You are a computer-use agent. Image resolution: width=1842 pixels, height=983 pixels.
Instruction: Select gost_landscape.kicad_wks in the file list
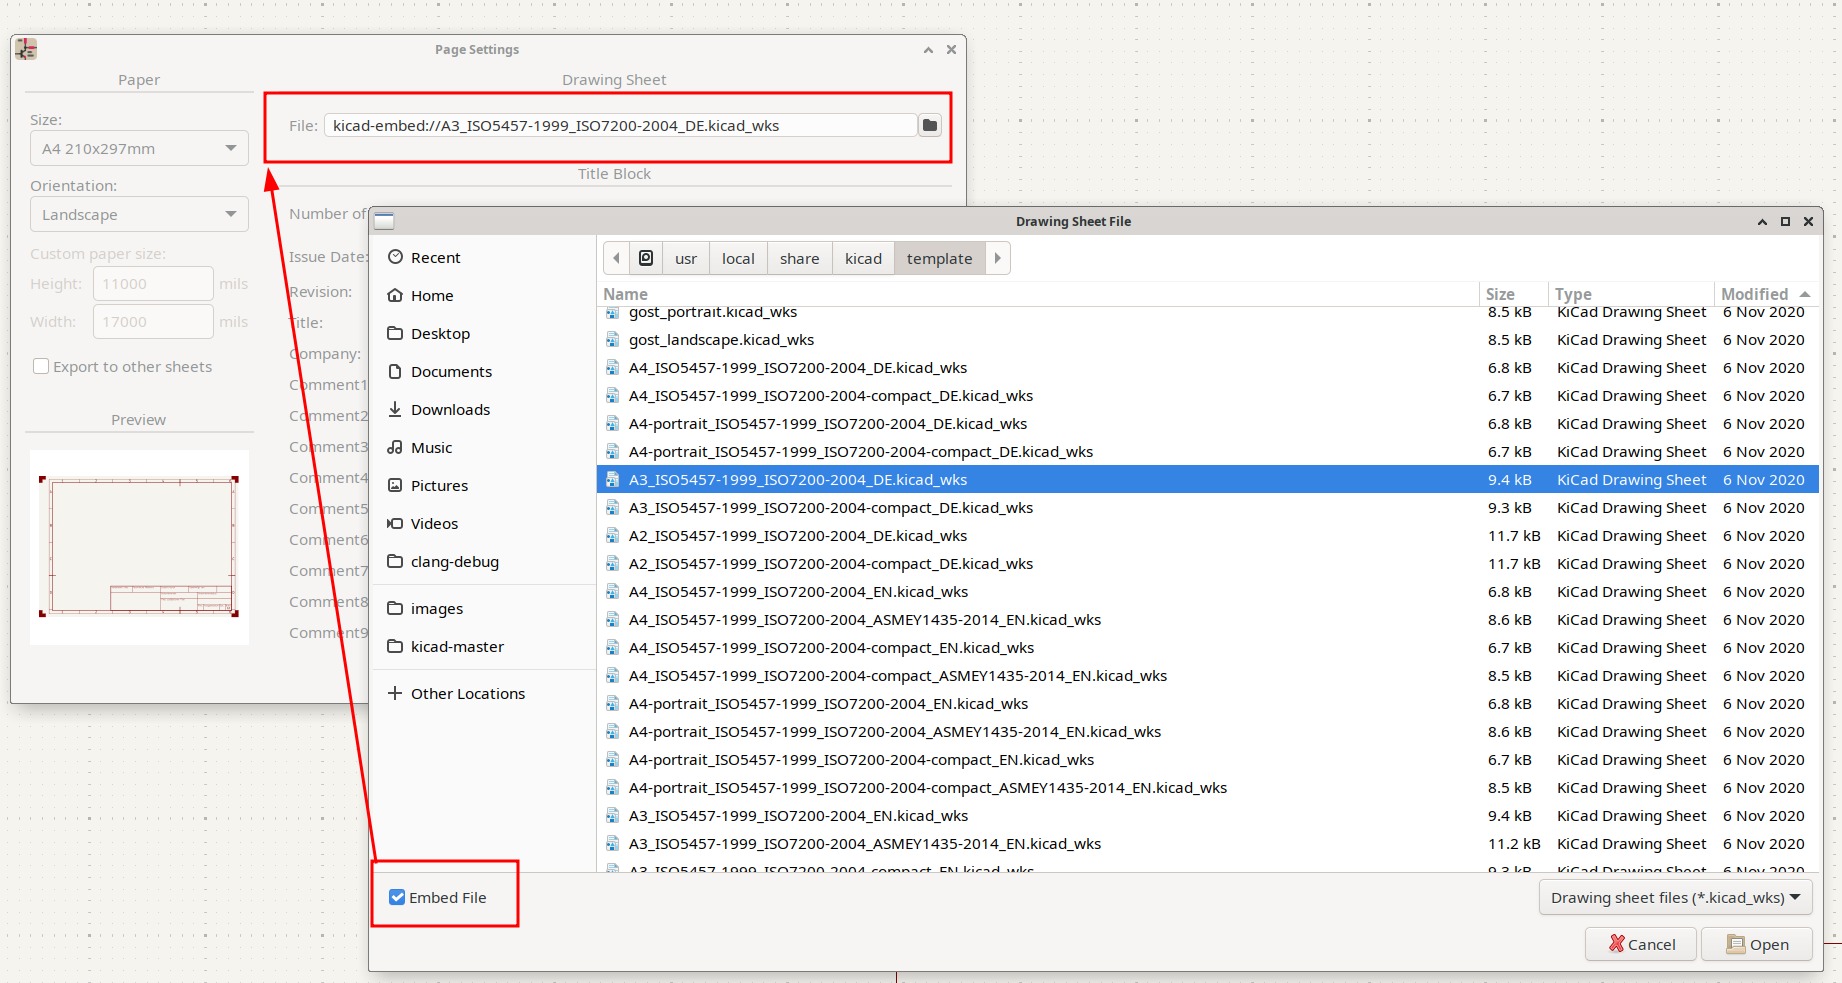point(721,340)
